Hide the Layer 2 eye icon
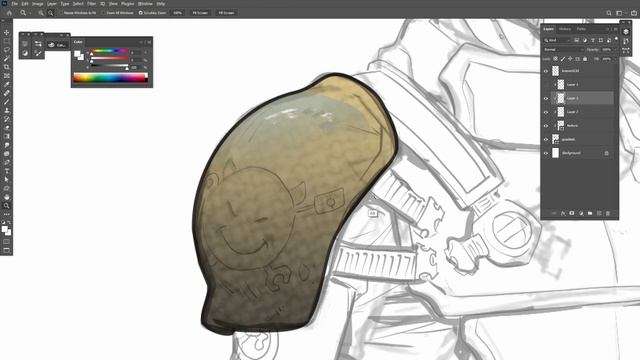The width and height of the screenshot is (640, 360). (546, 112)
